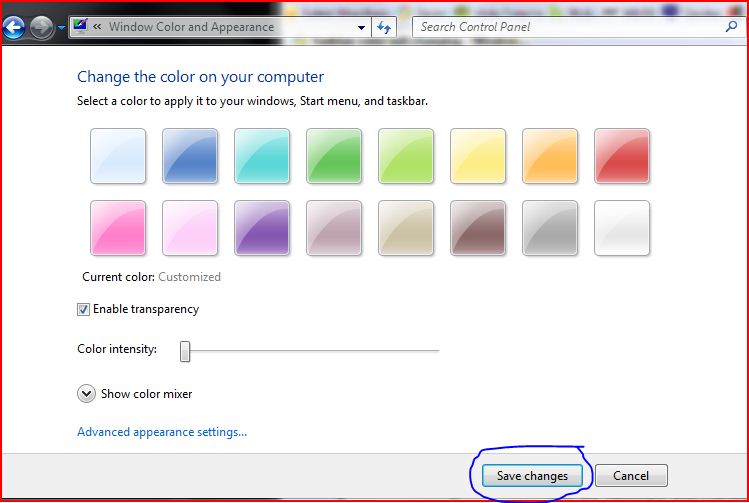Image resolution: width=749 pixels, height=503 pixels.
Task: Open Advanced appearance settings link
Action: pos(162,432)
